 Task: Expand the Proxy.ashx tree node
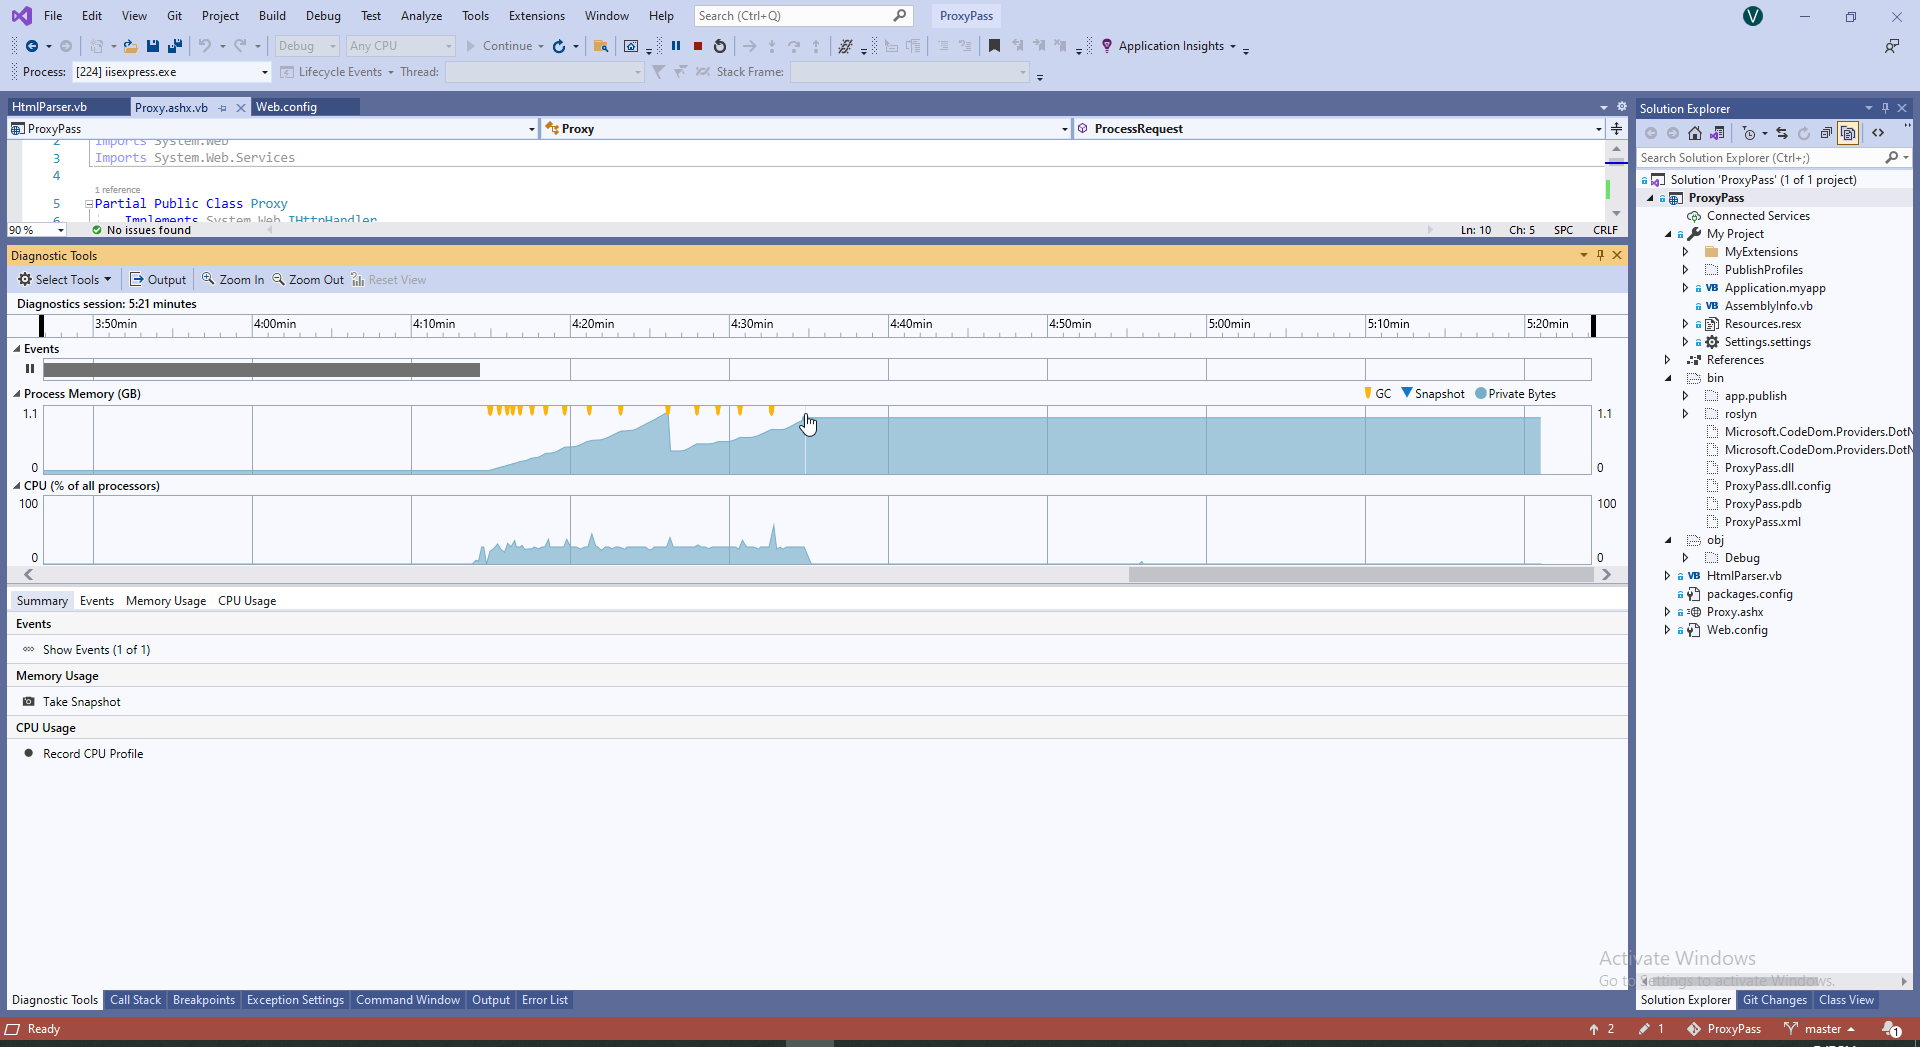1667,612
